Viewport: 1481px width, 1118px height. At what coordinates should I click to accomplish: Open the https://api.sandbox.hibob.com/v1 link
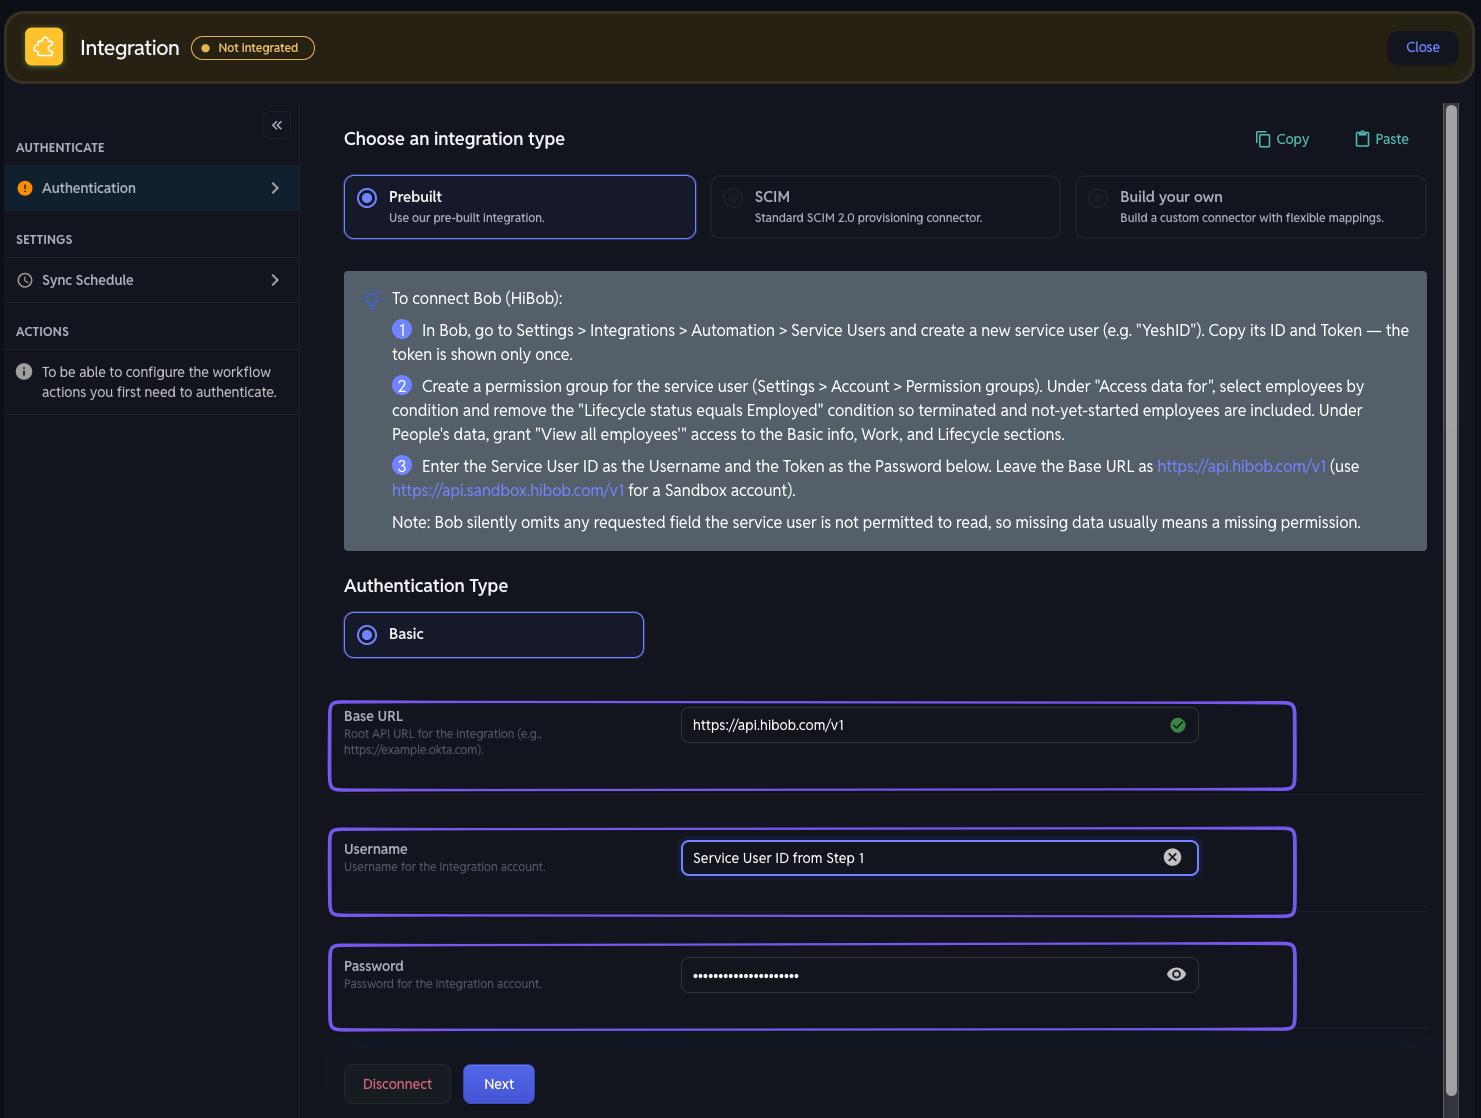click(x=508, y=490)
